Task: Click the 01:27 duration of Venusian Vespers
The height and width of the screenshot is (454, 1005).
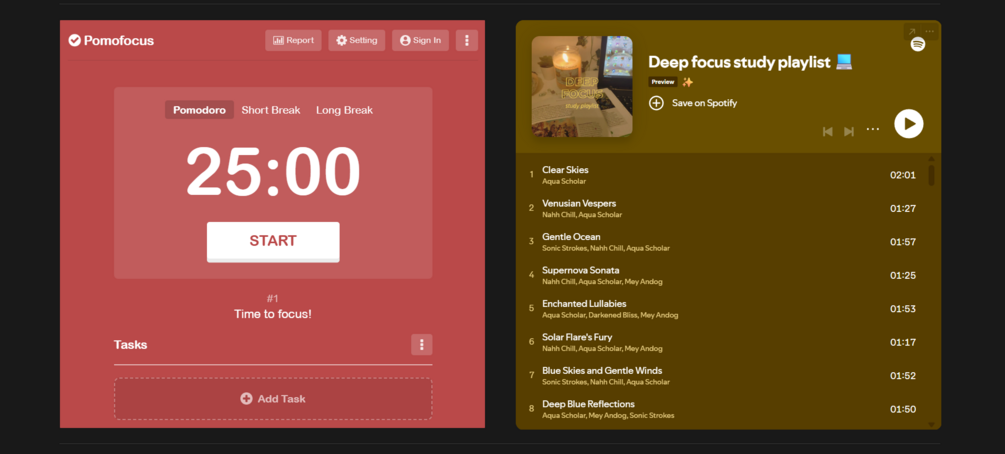Action: 902,208
